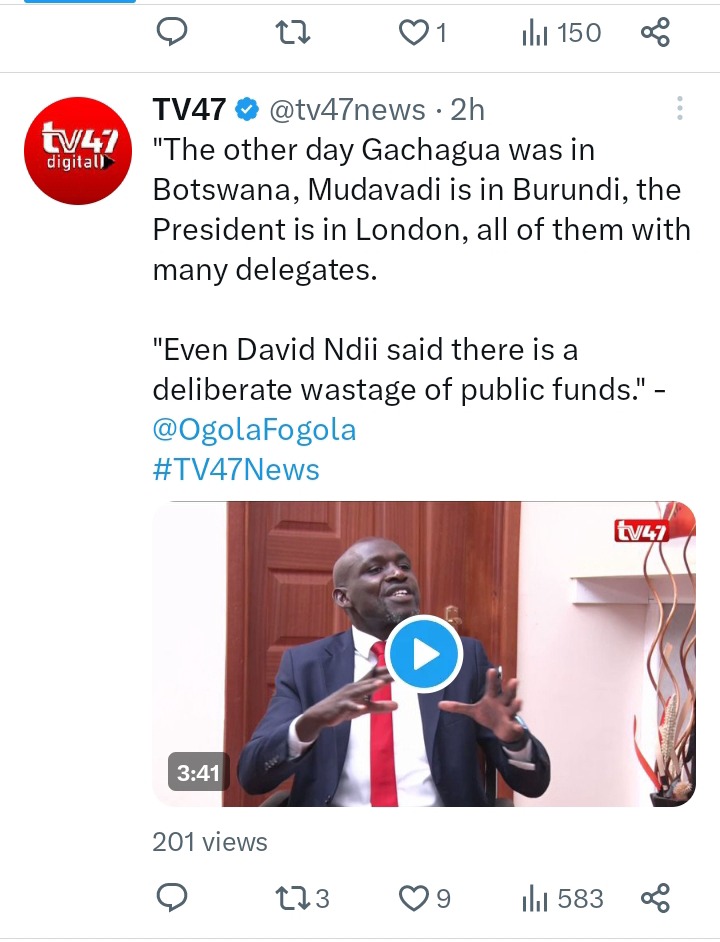Like the top tweet with 1 like

(424, 32)
